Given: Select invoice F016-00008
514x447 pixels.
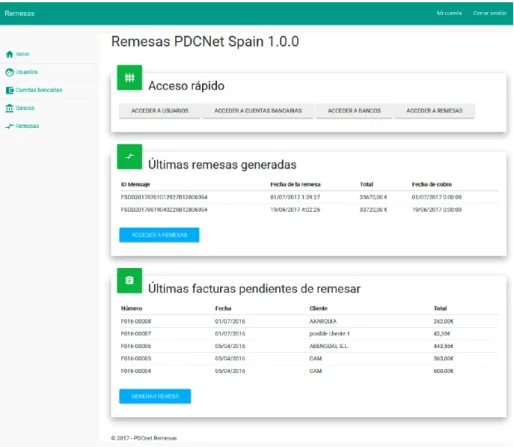Looking at the screenshot, I should [x=309, y=321].
